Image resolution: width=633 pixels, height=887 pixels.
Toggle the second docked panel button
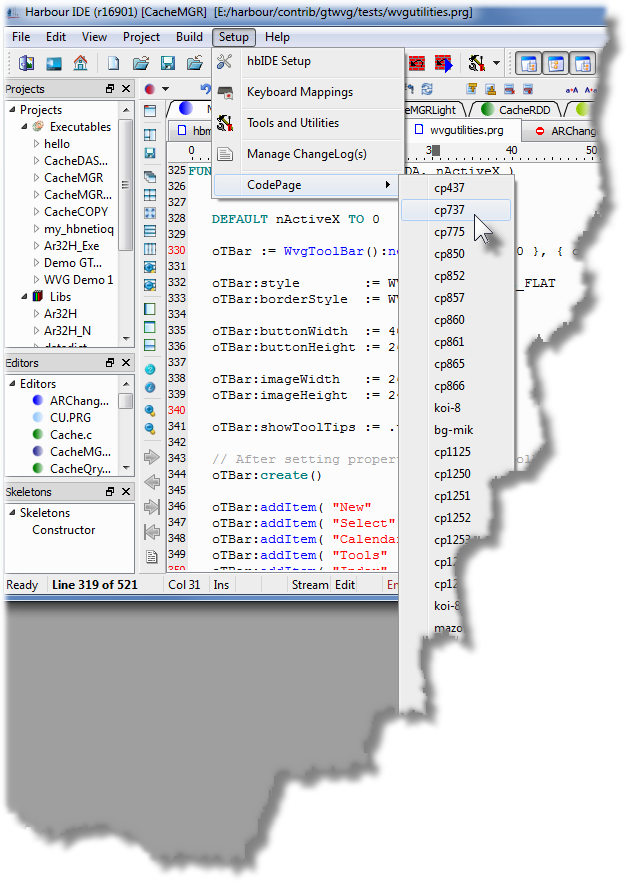[556, 63]
